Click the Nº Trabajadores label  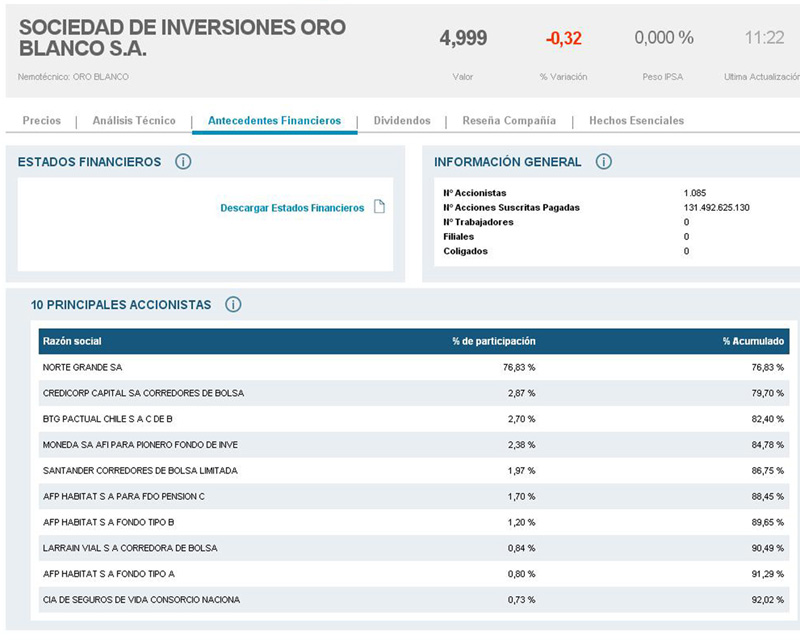[x=478, y=222]
